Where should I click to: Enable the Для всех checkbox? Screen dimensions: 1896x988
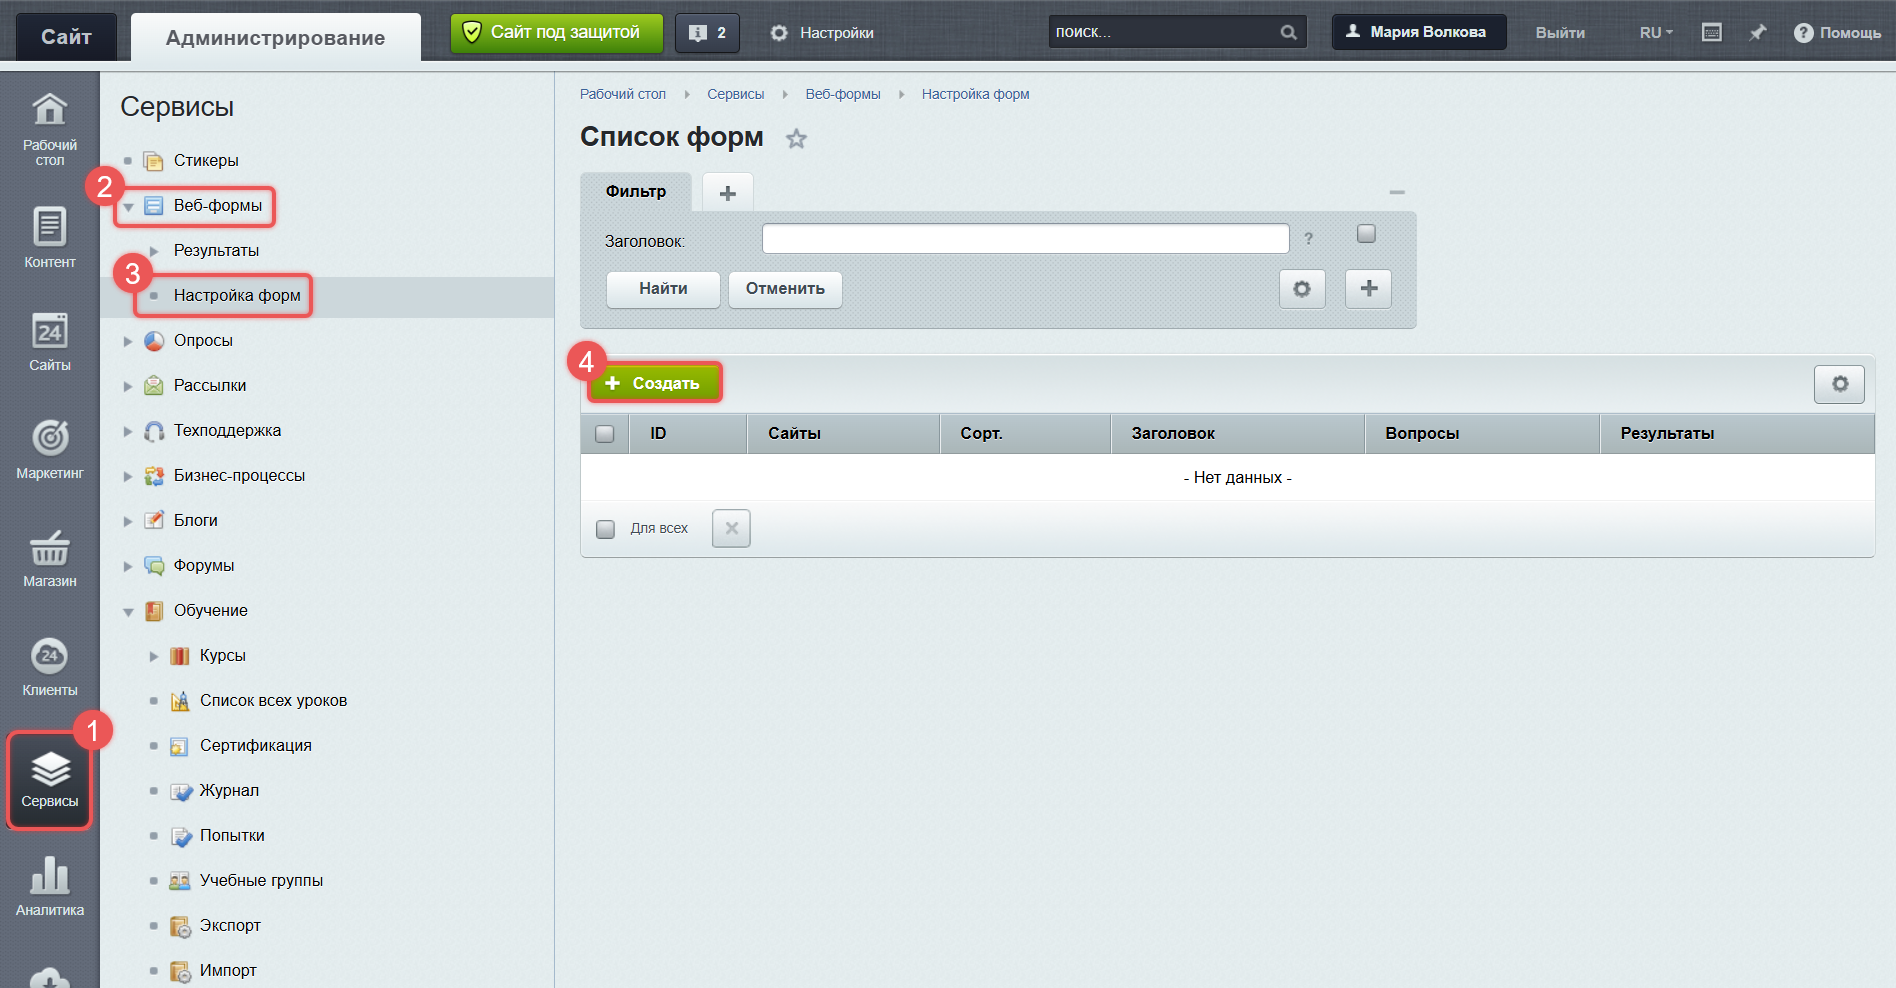click(605, 529)
